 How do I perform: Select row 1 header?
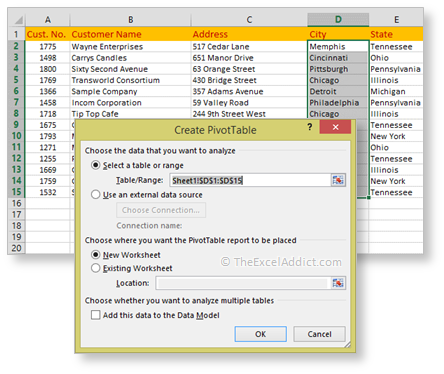pyautogui.click(x=16, y=34)
